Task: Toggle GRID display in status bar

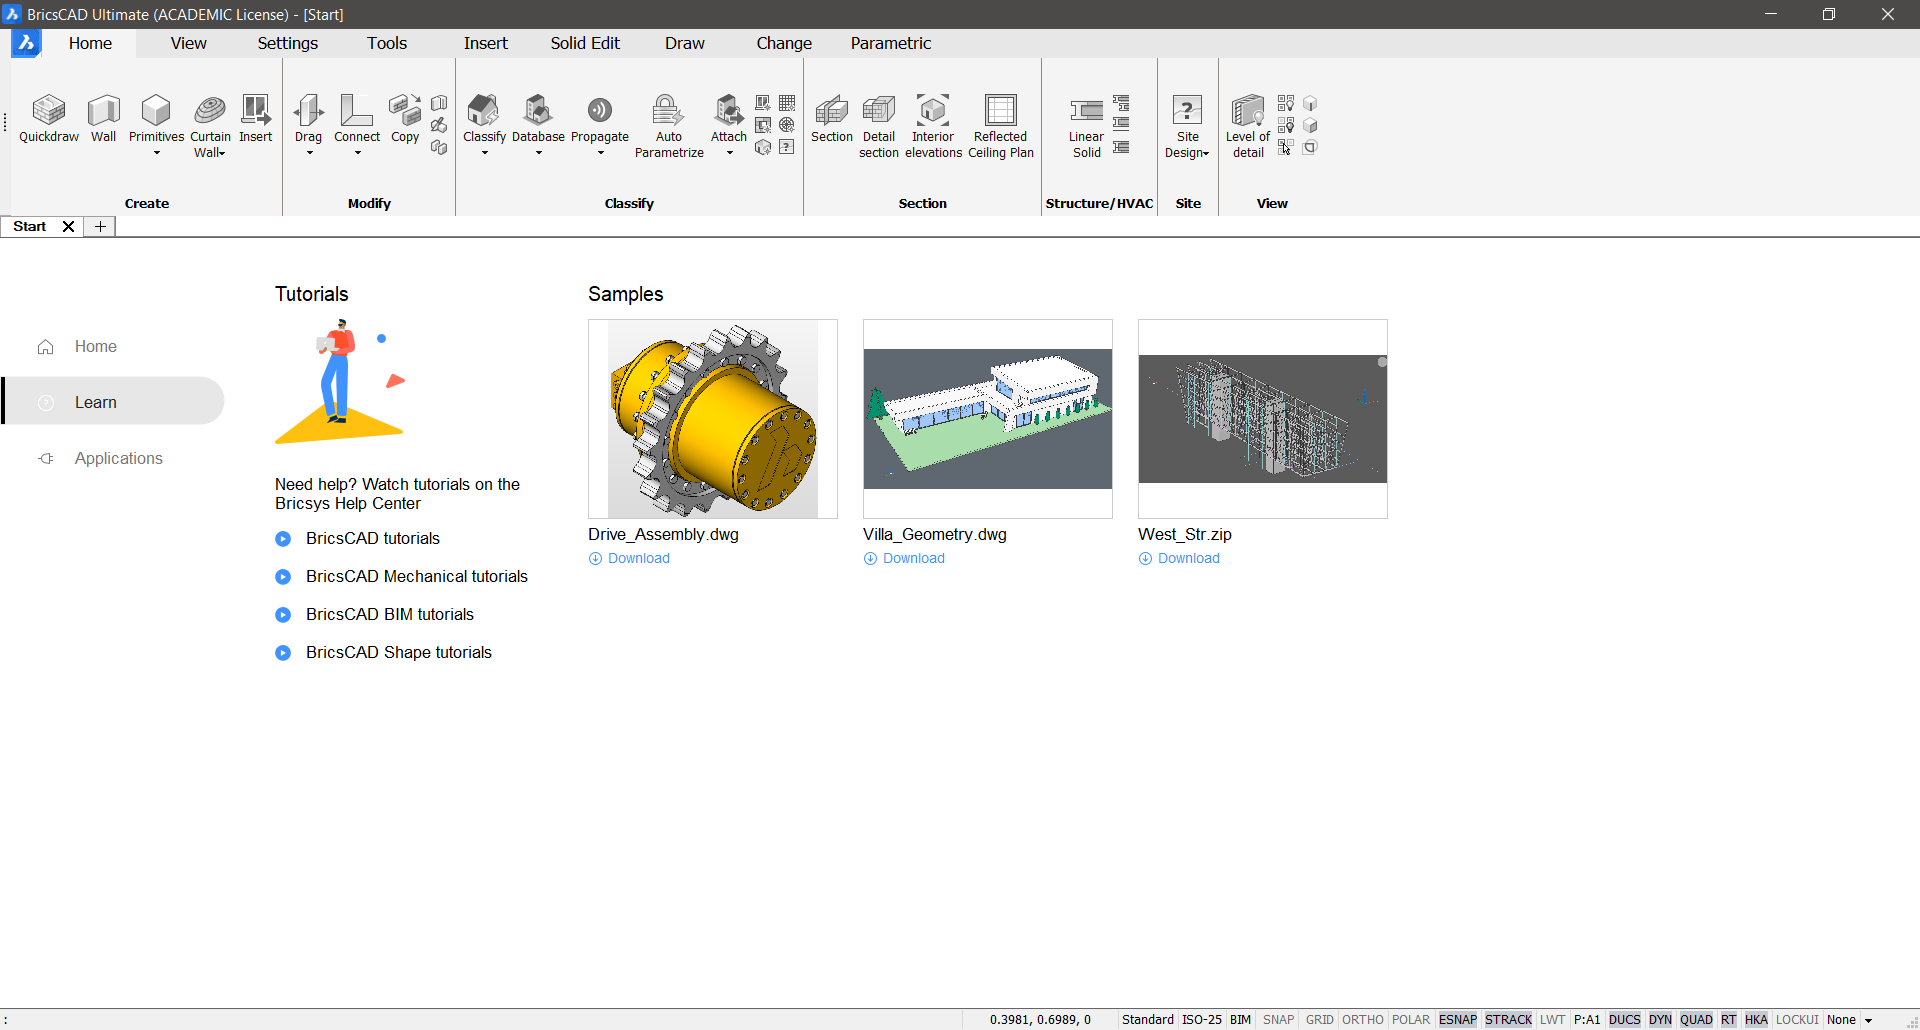Action: pyautogui.click(x=1319, y=1020)
